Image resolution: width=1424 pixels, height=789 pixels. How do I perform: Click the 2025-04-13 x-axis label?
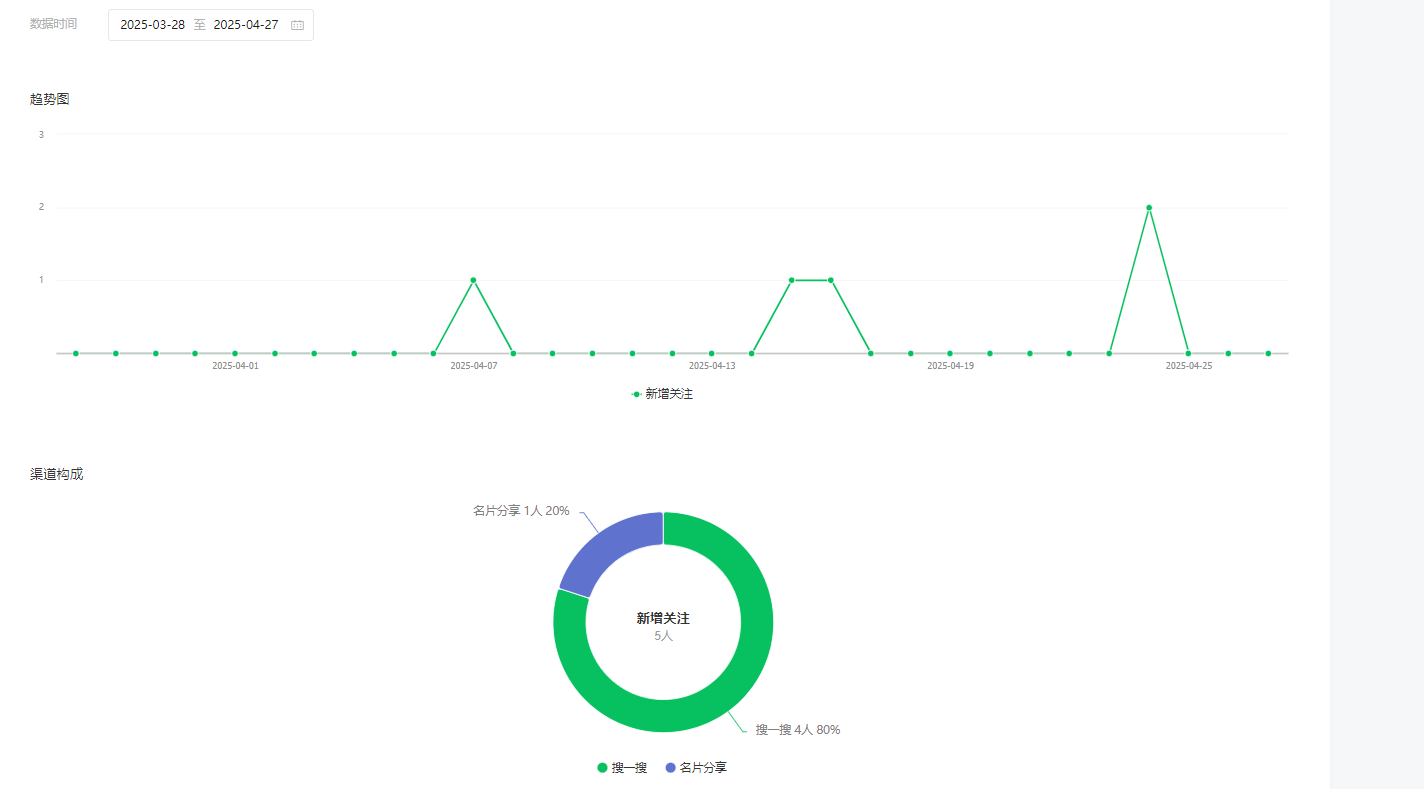(x=712, y=366)
